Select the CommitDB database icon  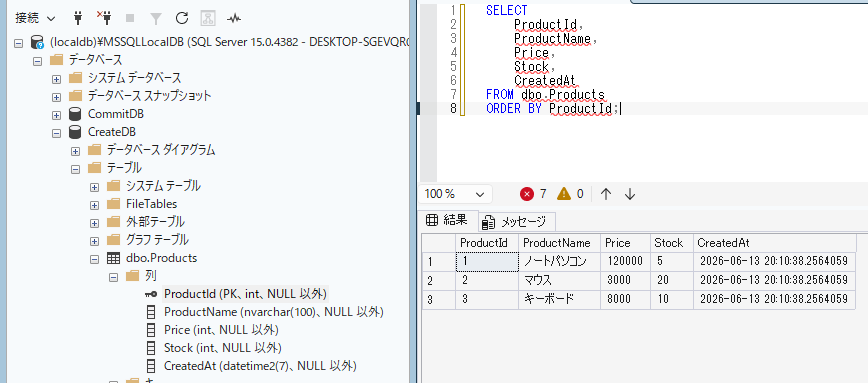click(75, 114)
